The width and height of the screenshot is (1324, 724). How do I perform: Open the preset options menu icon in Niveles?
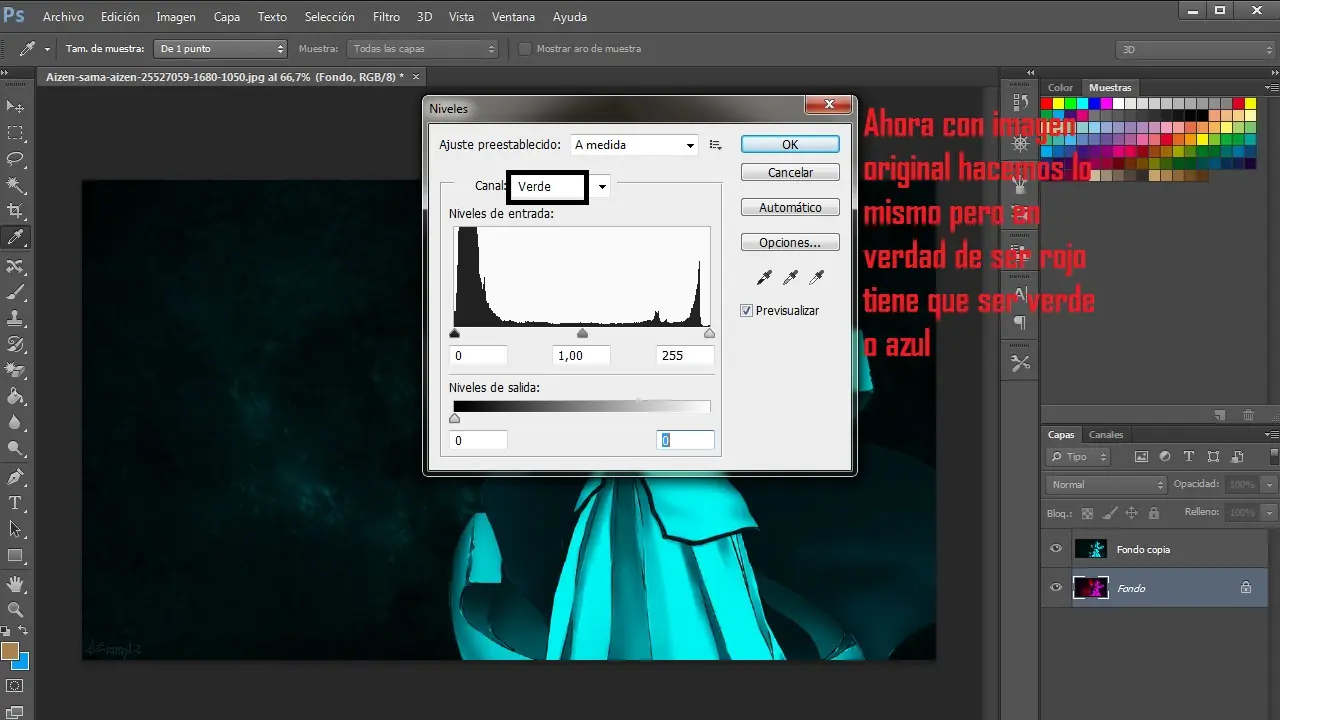[x=715, y=145]
